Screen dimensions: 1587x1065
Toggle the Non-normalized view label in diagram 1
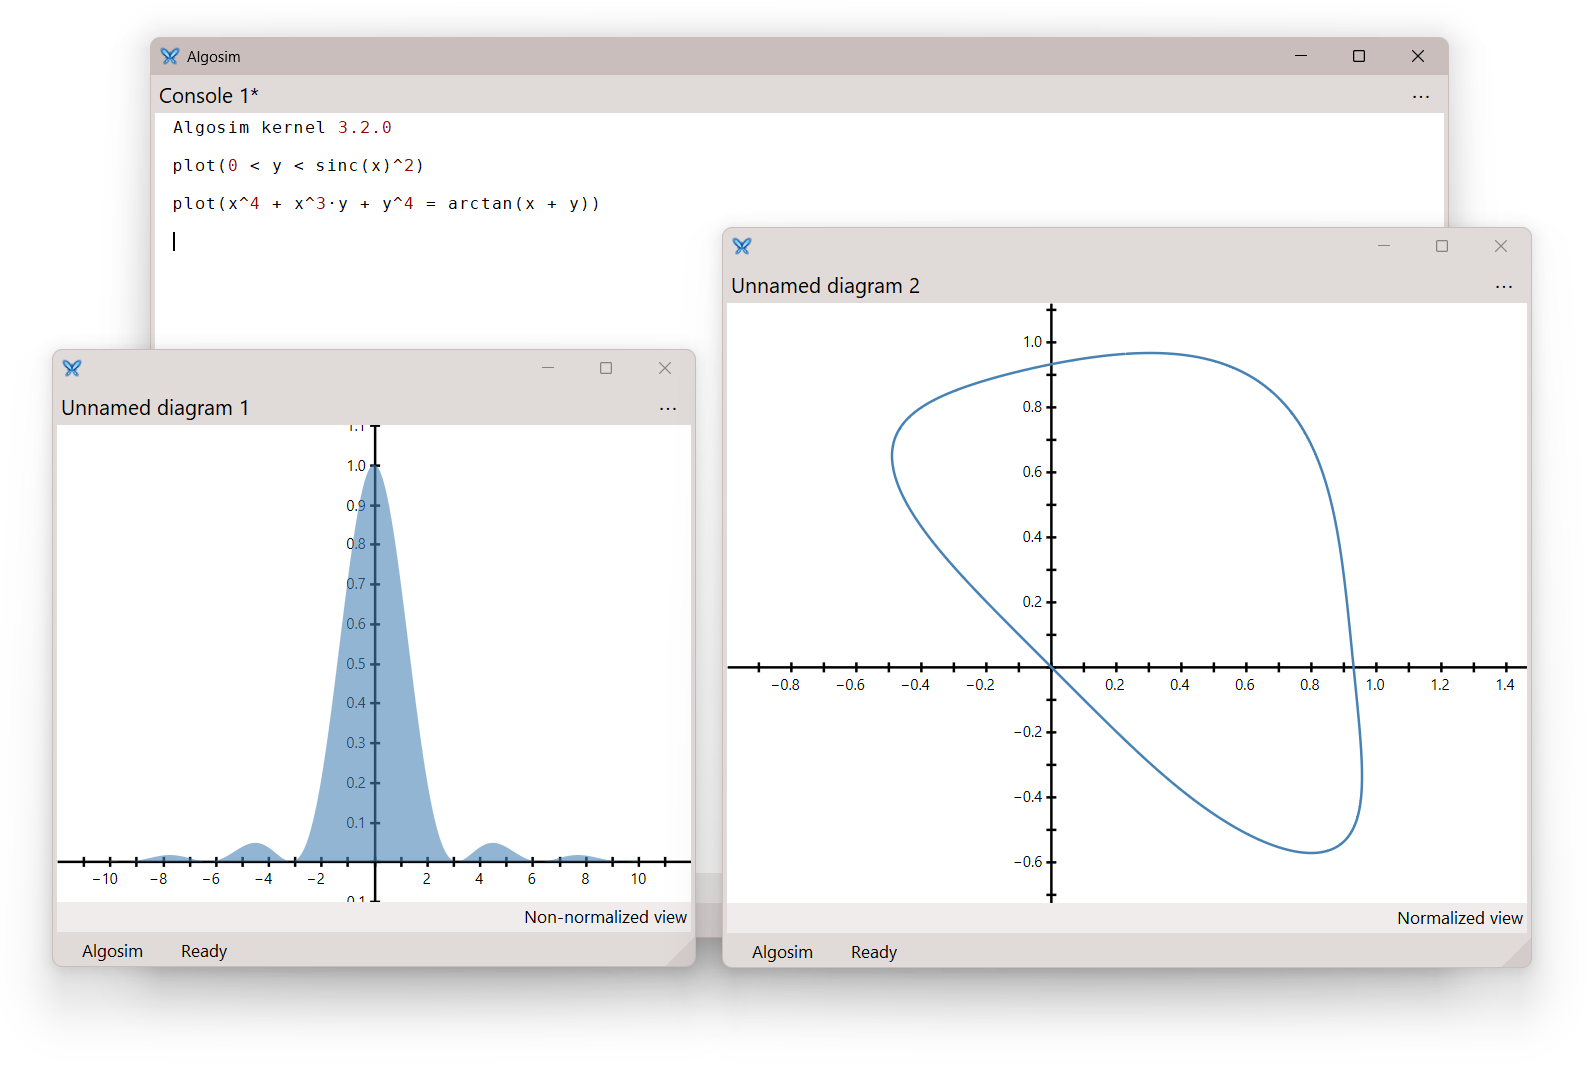605,917
